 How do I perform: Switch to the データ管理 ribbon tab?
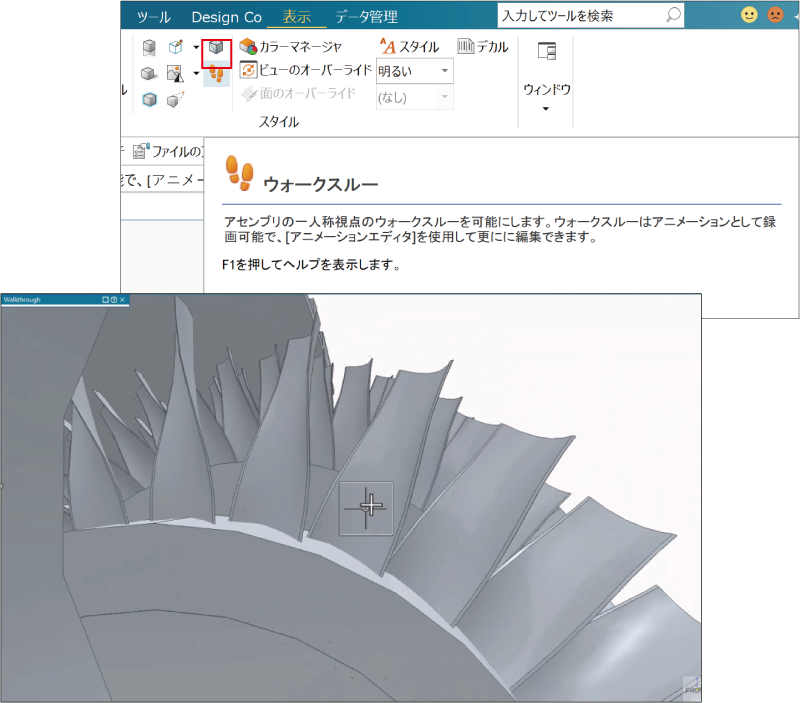366,16
